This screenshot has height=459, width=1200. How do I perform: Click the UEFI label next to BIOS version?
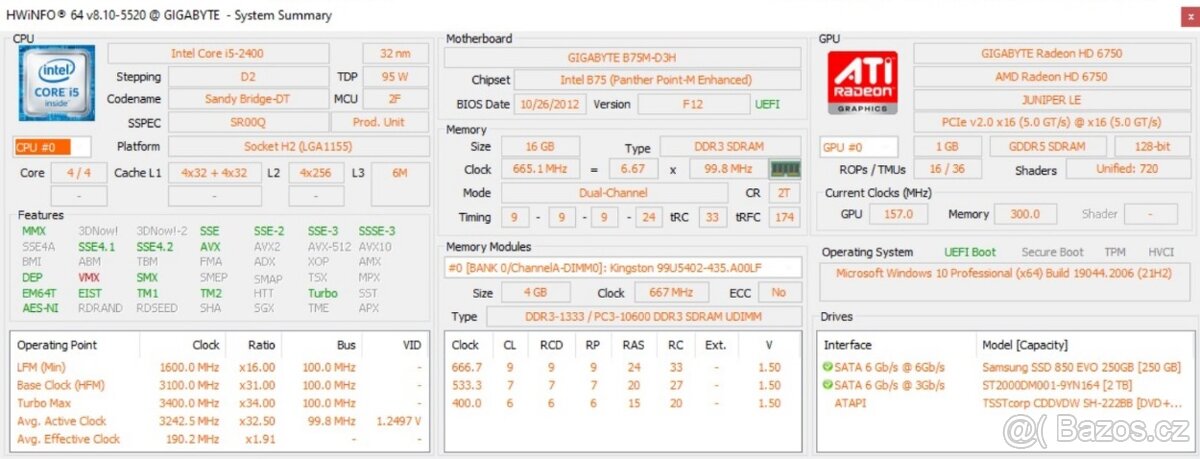[767, 104]
